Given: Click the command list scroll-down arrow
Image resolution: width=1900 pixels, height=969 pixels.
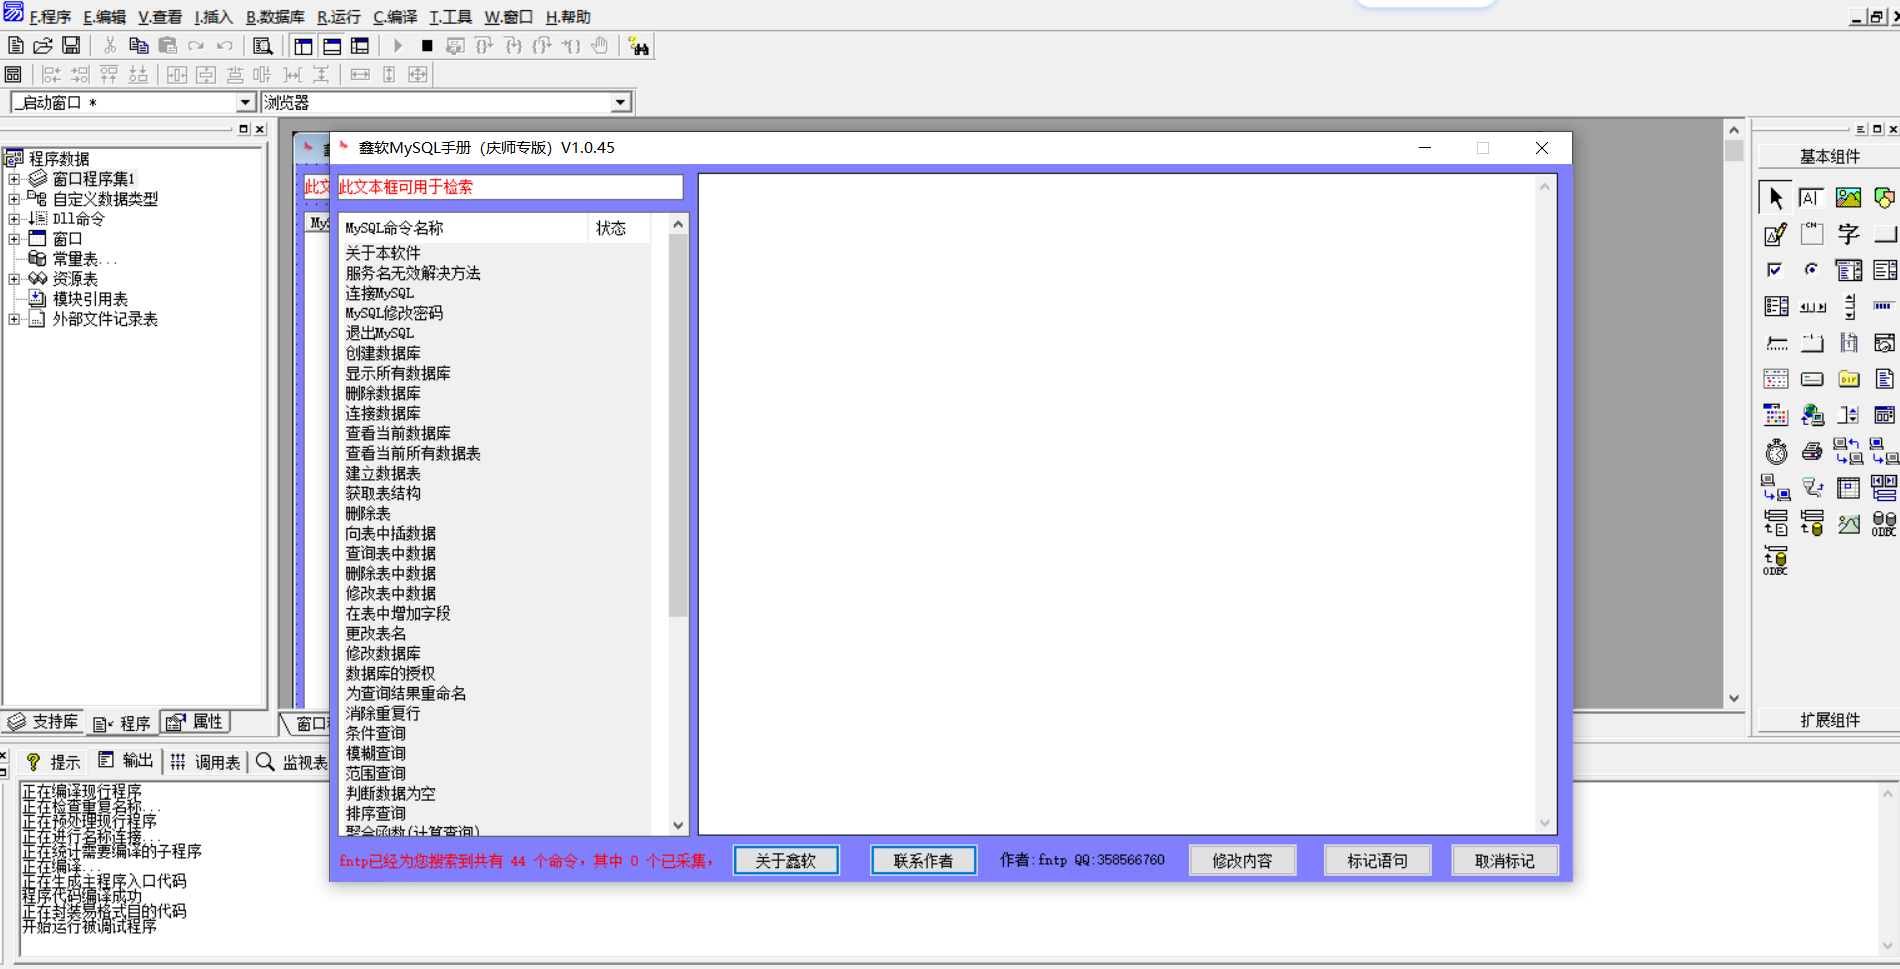Looking at the screenshot, I should coord(678,825).
